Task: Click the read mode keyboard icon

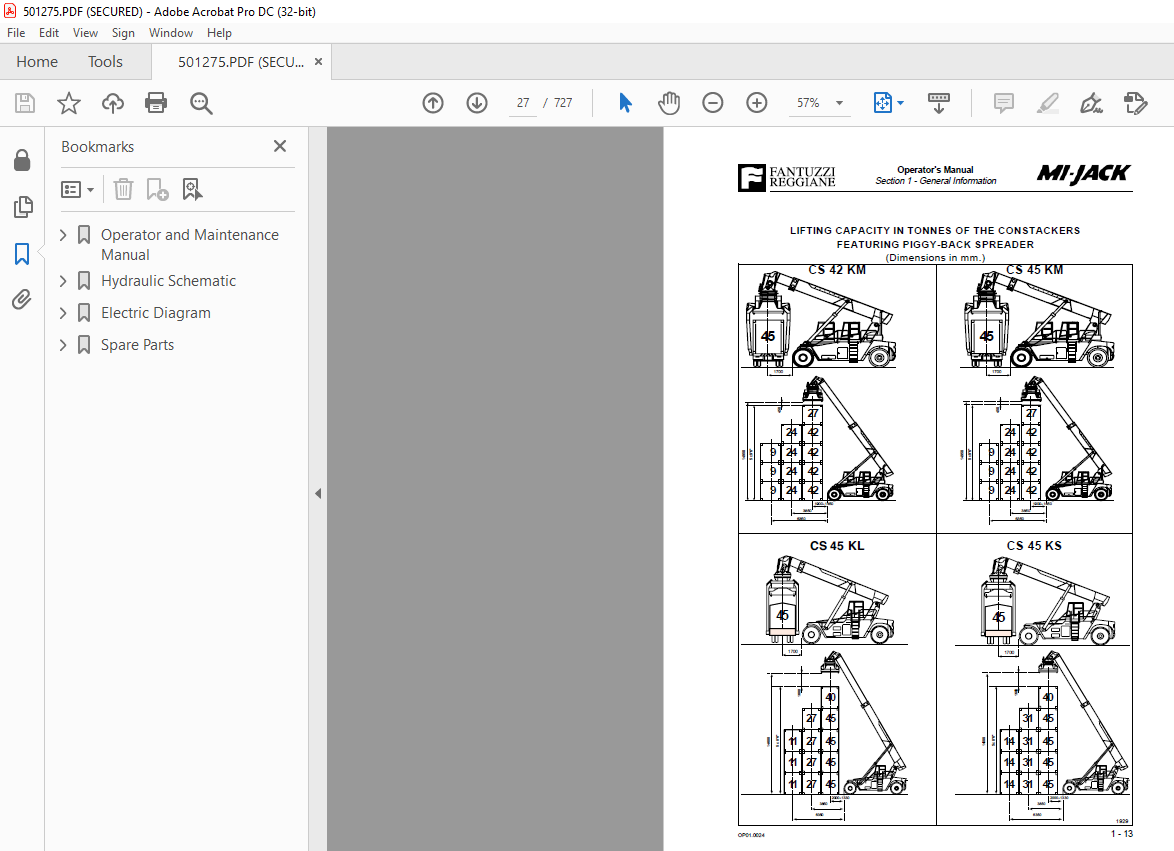Action: [x=938, y=103]
